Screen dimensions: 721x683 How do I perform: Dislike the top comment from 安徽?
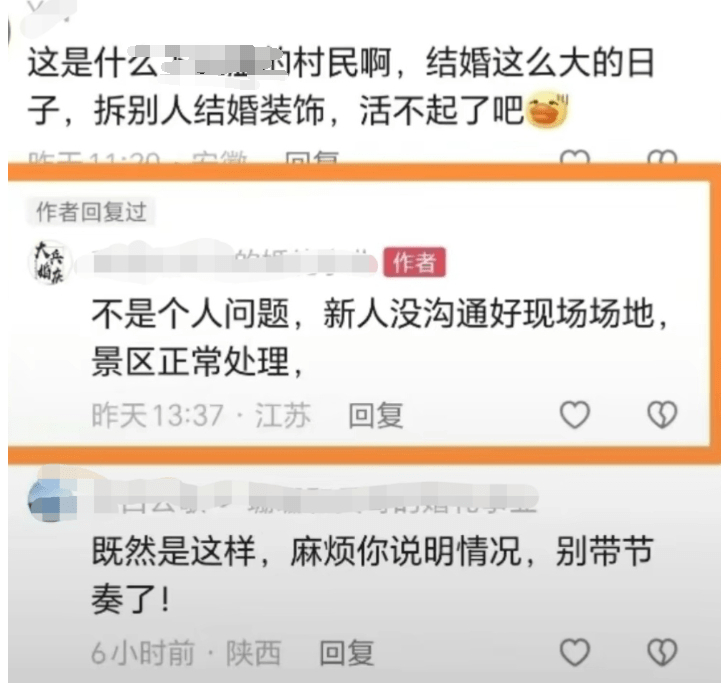tap(662, 157)
